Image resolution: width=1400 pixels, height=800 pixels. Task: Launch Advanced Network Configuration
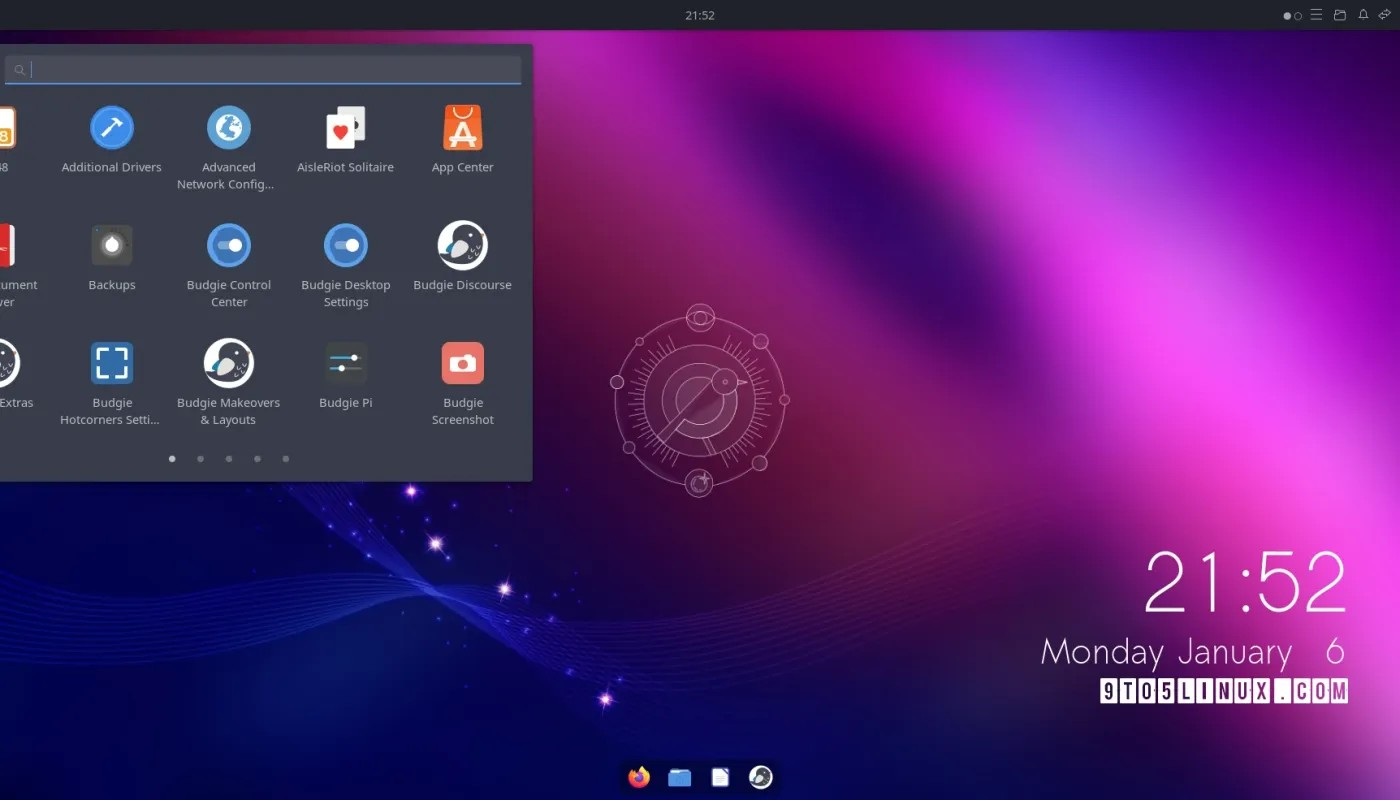(229, 128)
